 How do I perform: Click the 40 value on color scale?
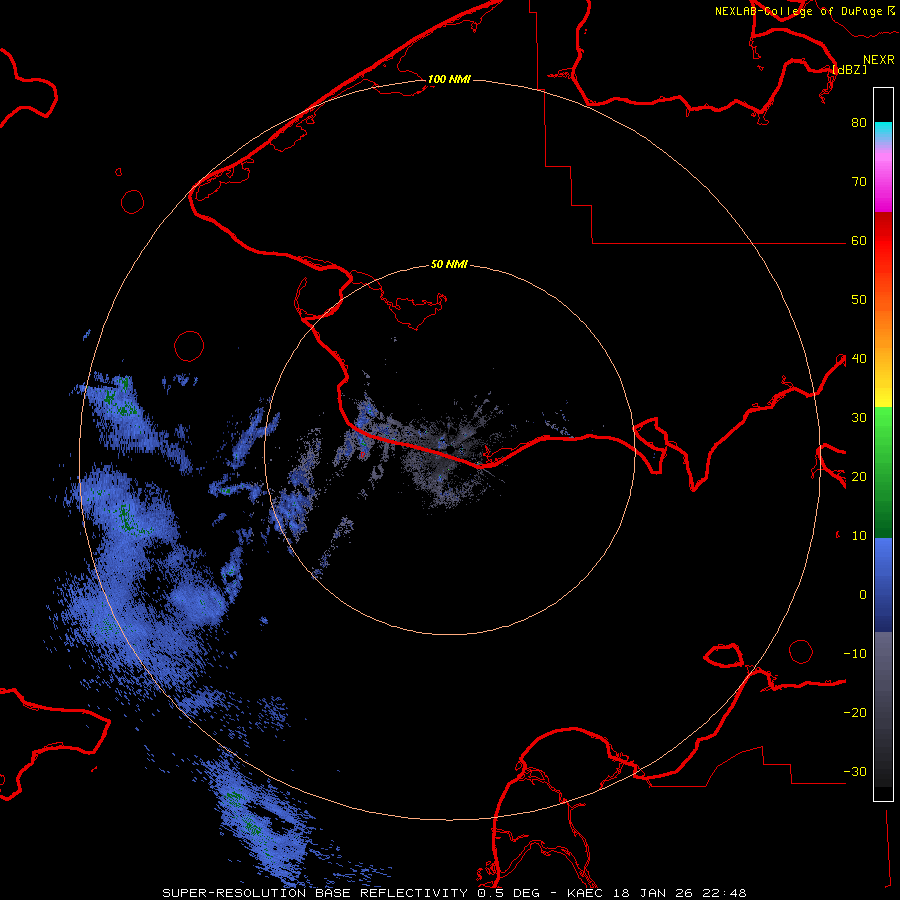(x=859, y=359)
